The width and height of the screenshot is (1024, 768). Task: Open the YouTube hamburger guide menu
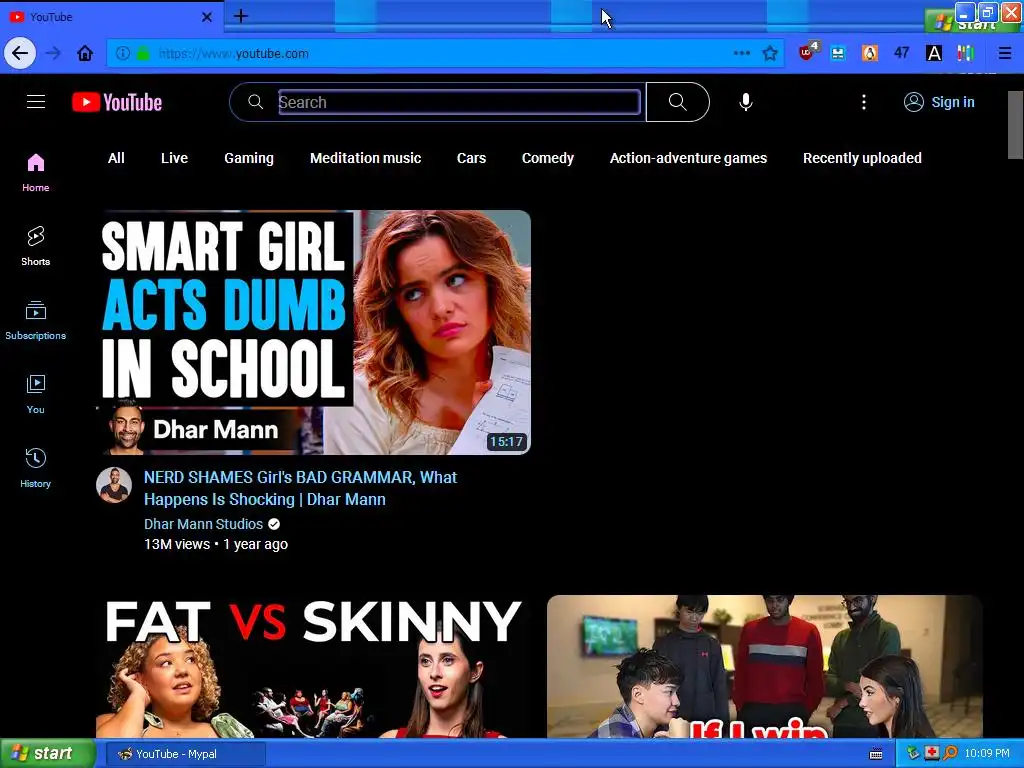(x=36, y=102)
